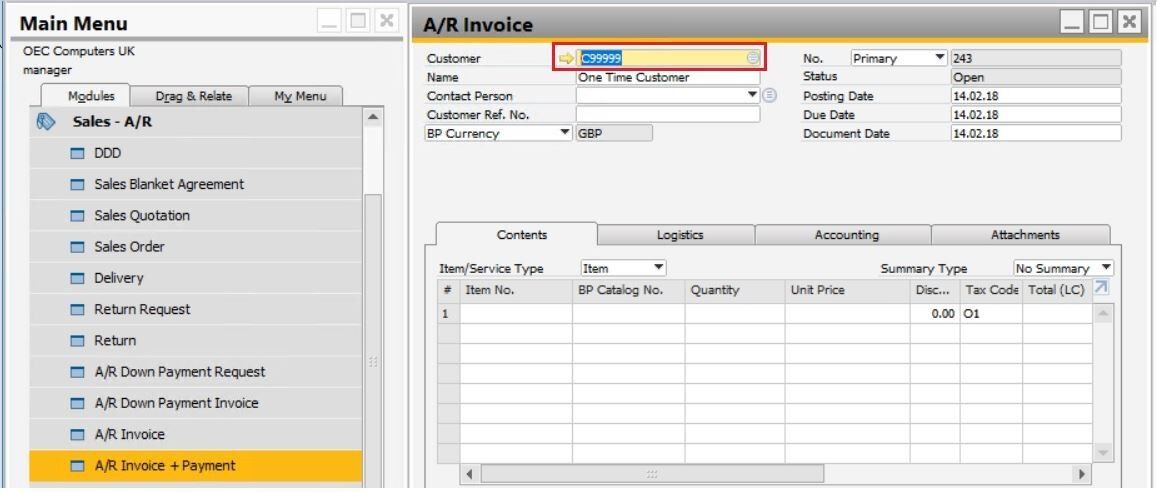Maximize the A/R Invoice window
The width and height of the screenshot is (1157, 492).
[1101, 22]
